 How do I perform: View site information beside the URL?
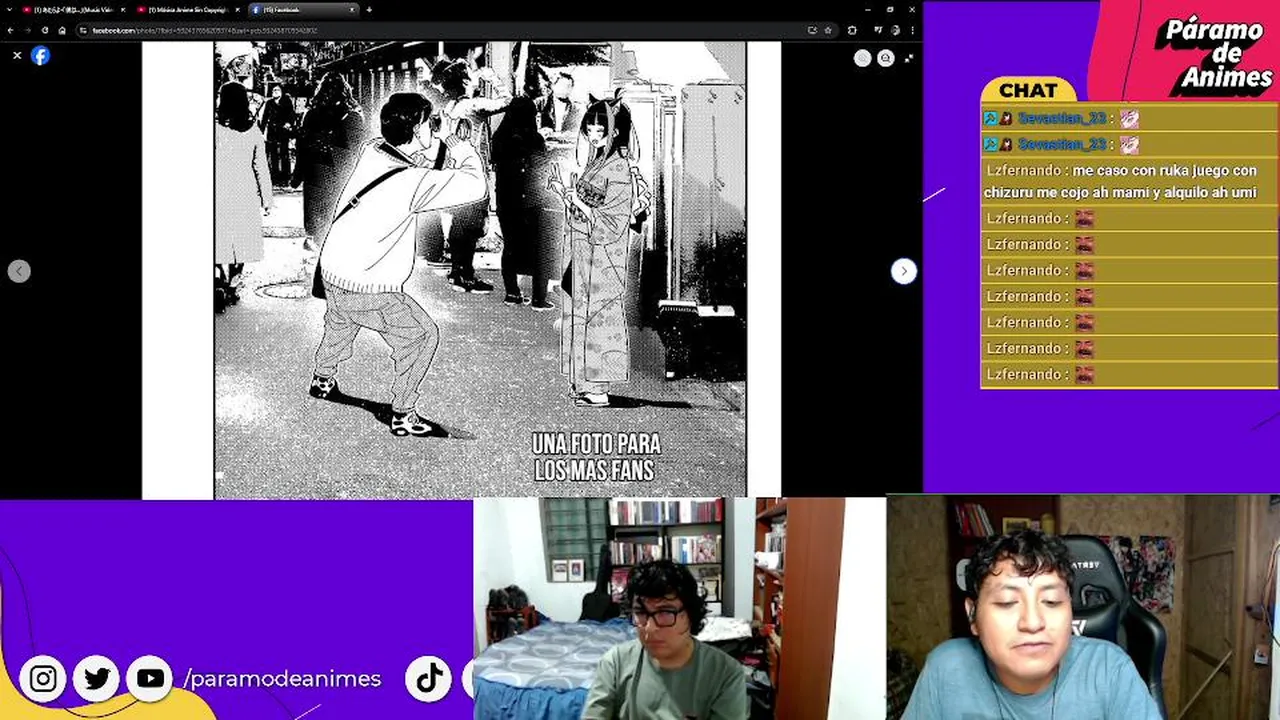pyautogui.click(x=83, y=30)
